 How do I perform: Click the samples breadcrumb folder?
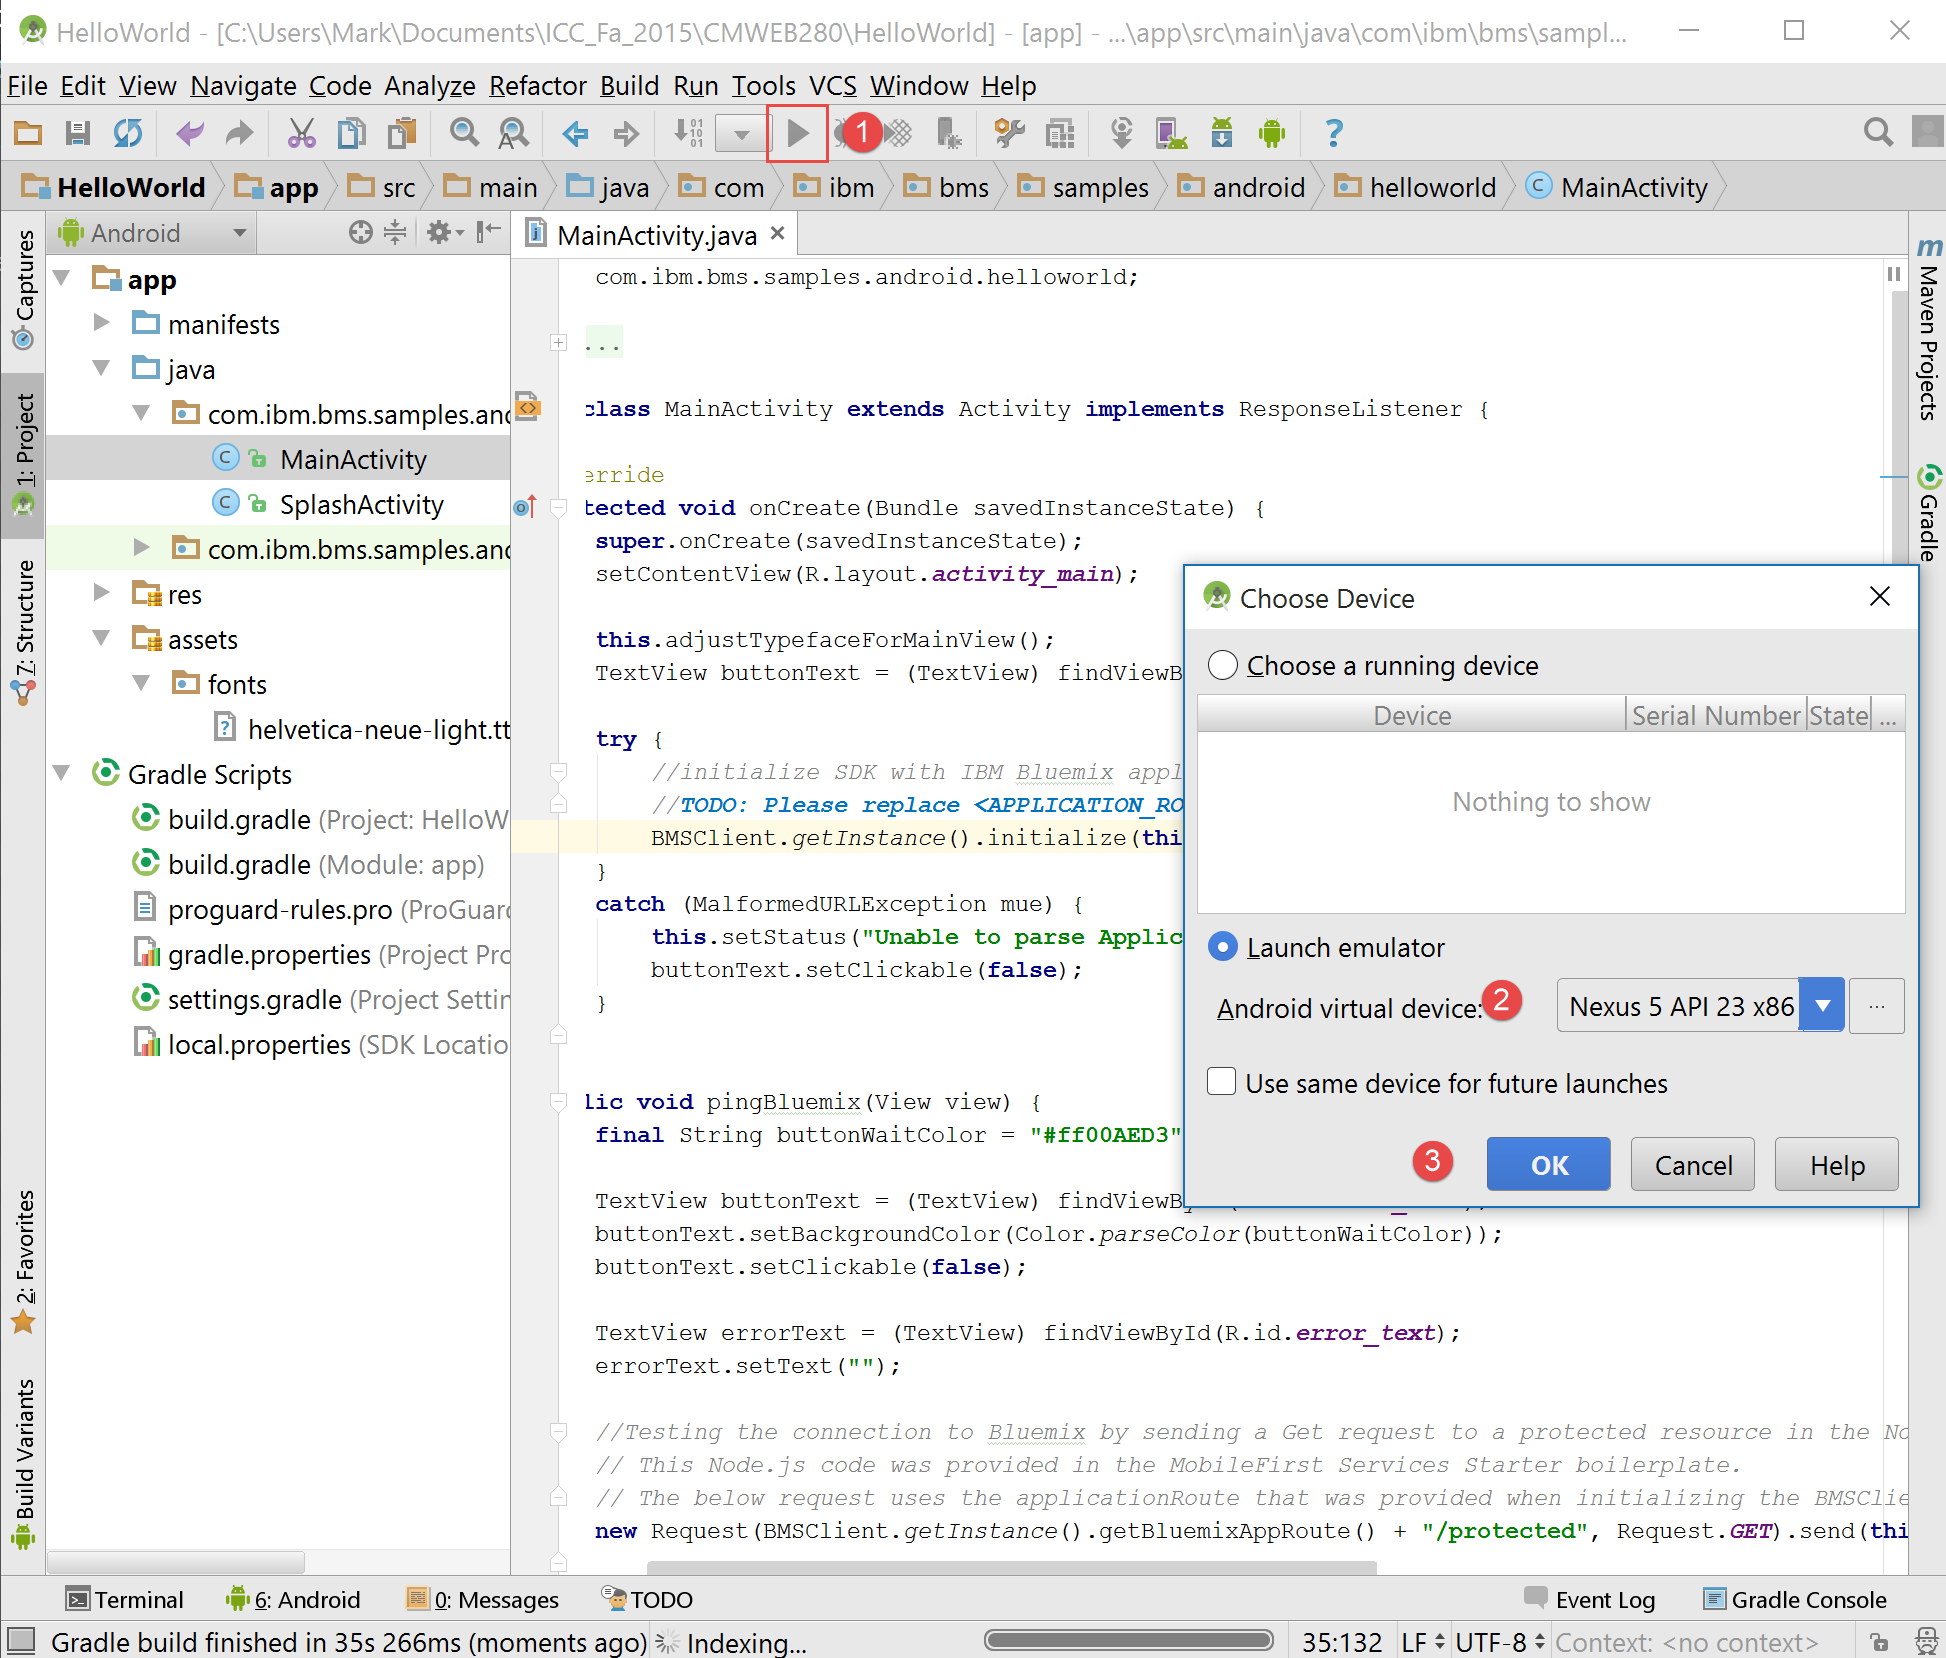click(x=1084, y=187)
